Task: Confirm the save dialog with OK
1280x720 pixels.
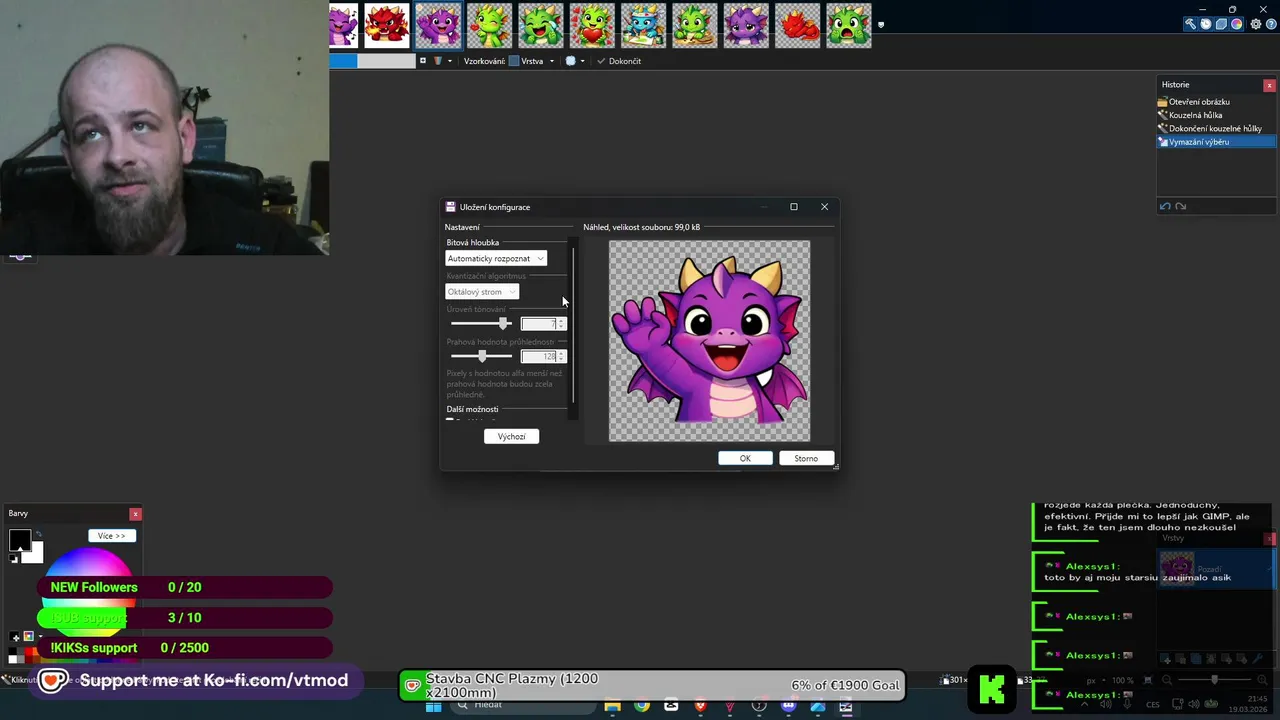Action: point(745,458)
